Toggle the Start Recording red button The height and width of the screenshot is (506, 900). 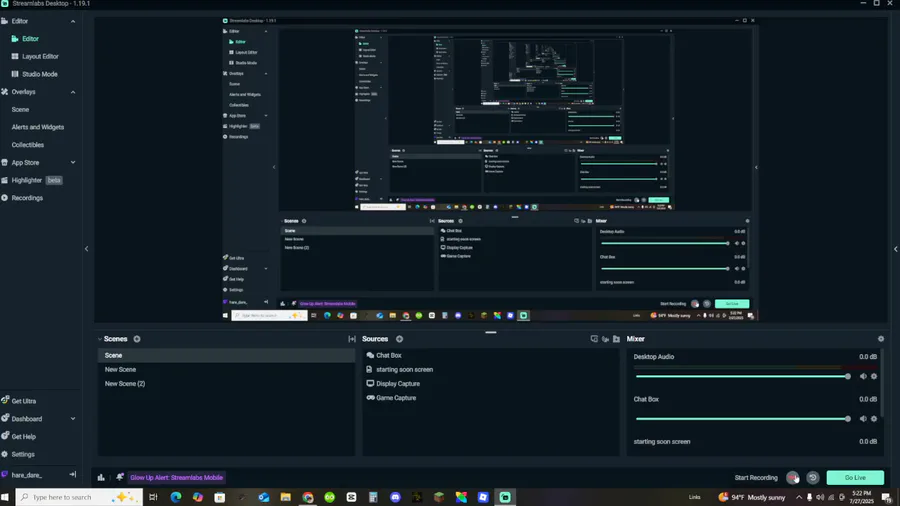793,477
